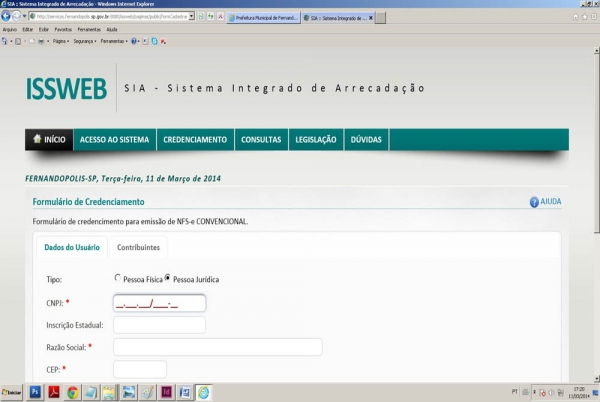Expand the Página toolbar dropdown
Screen dimensions: 600x402
(x=60, y=41)
